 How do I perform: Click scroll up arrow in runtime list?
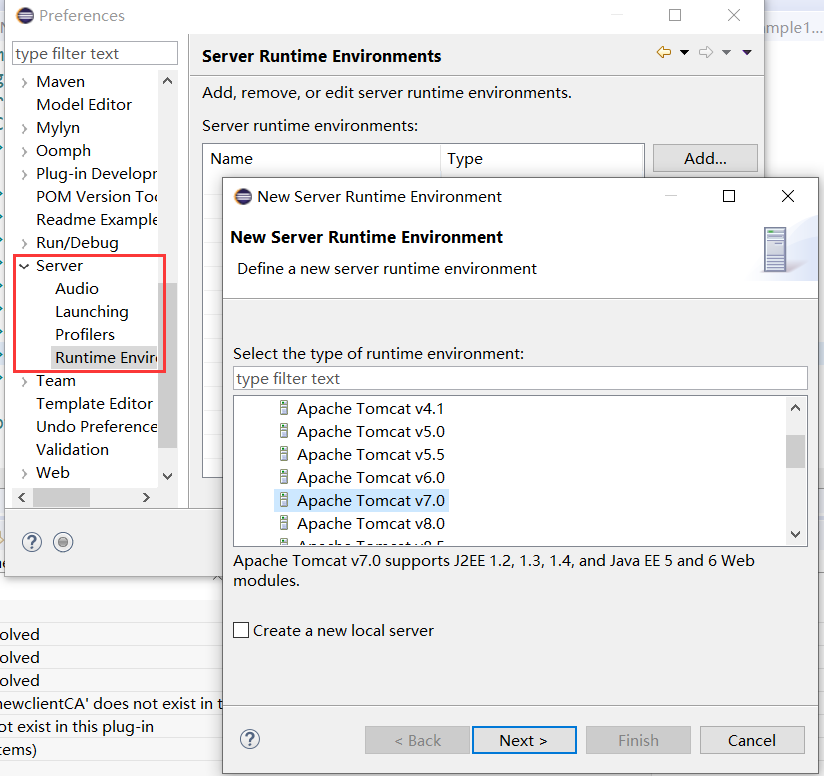point(796,408)
